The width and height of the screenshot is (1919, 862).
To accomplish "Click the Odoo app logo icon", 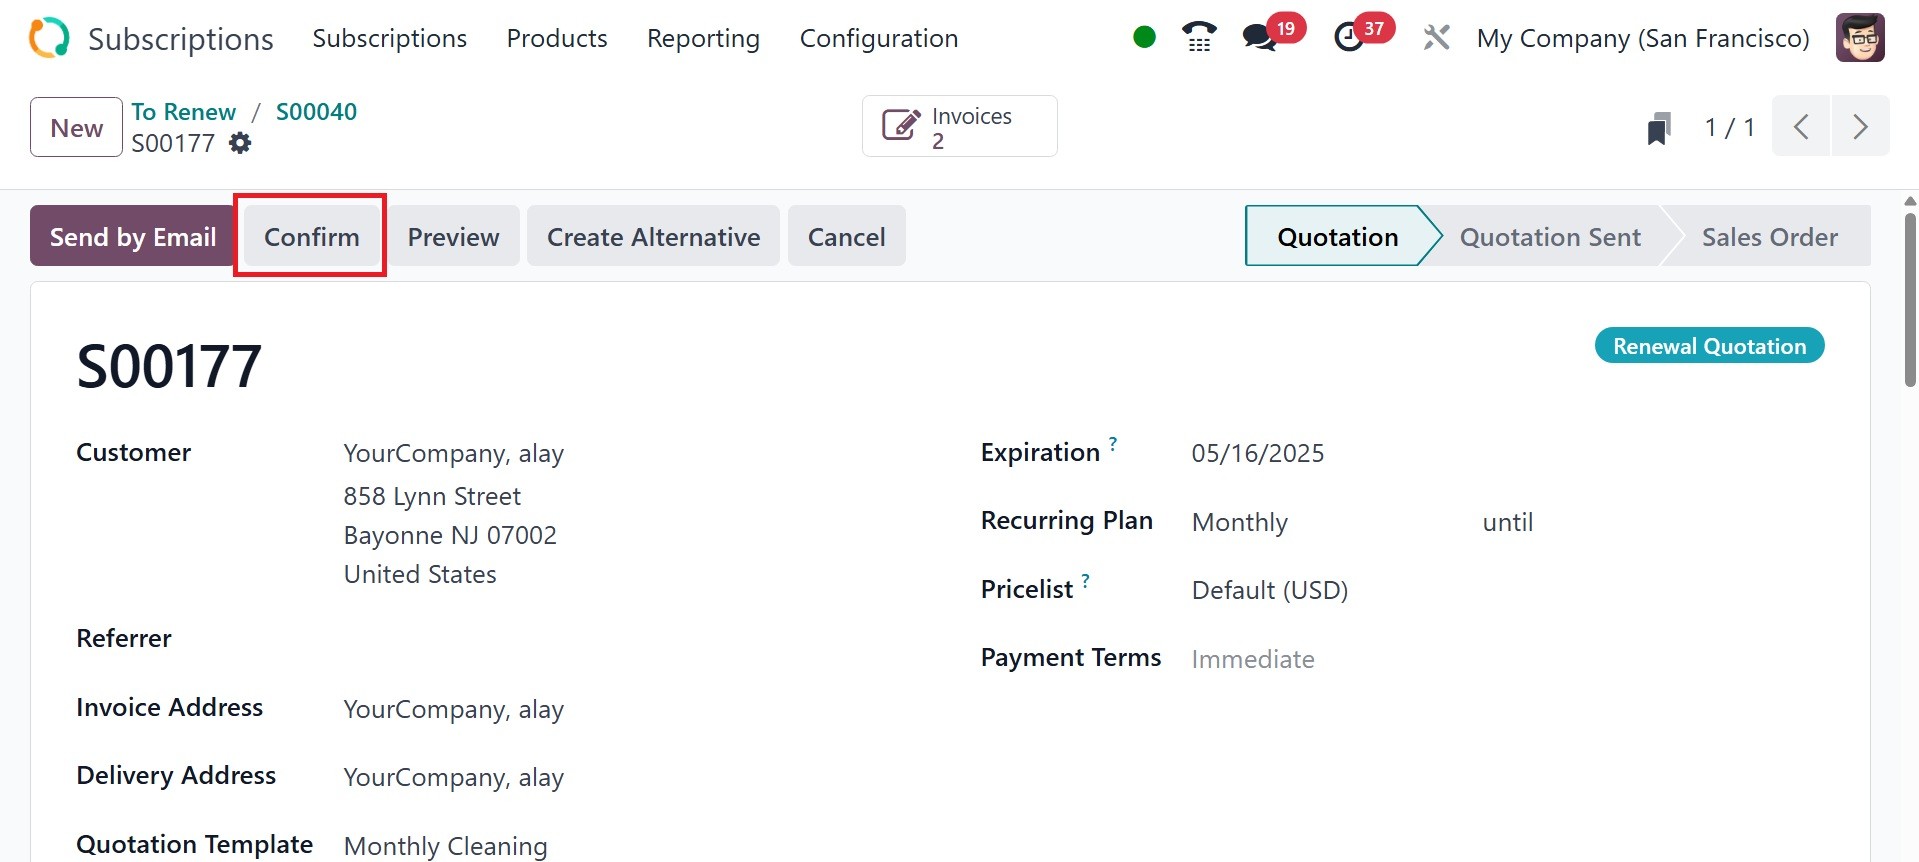I will [x=49, y=38].
